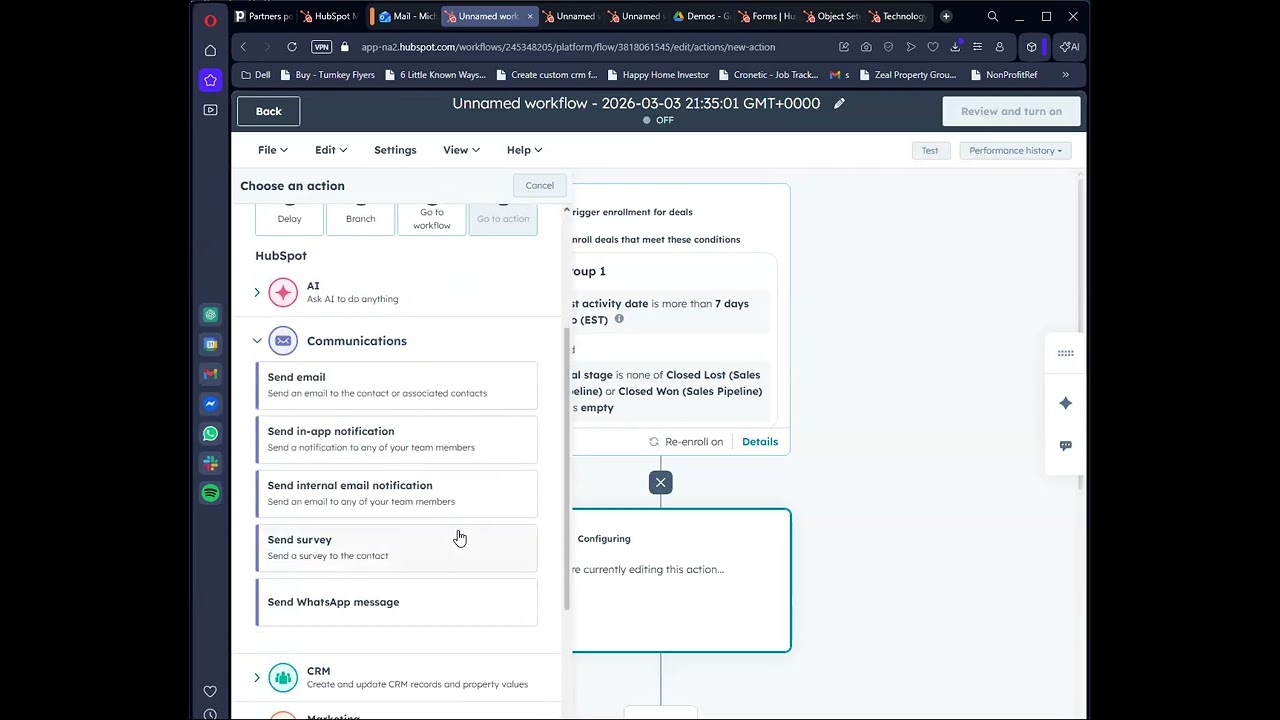
Task: Open the View menu
Action: pos(461,150)
